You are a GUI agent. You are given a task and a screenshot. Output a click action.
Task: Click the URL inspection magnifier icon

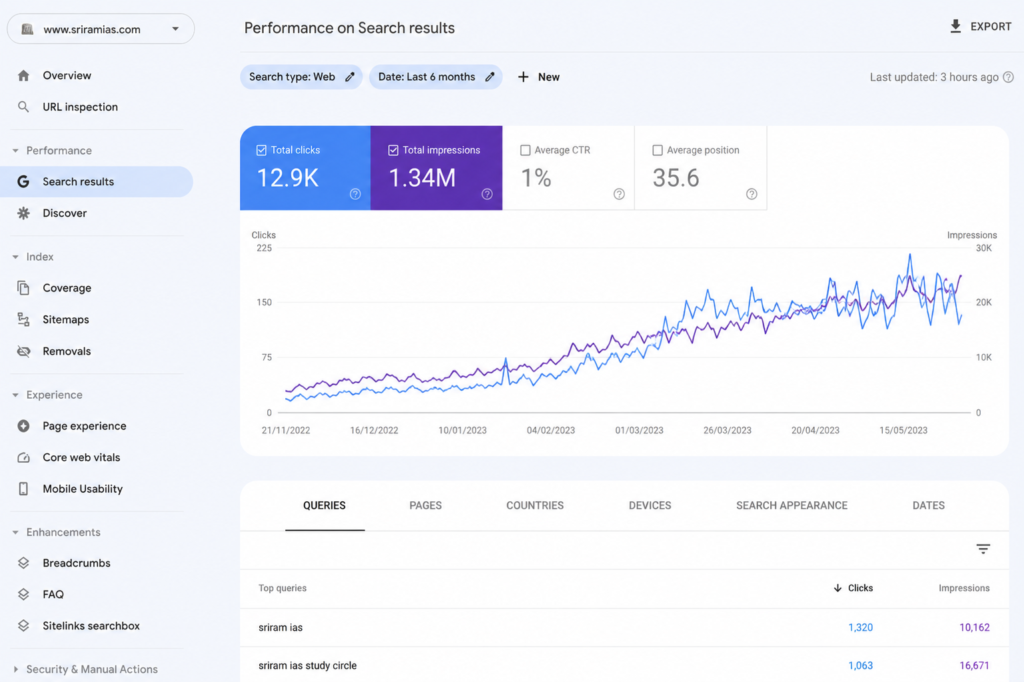click(24, 106)
